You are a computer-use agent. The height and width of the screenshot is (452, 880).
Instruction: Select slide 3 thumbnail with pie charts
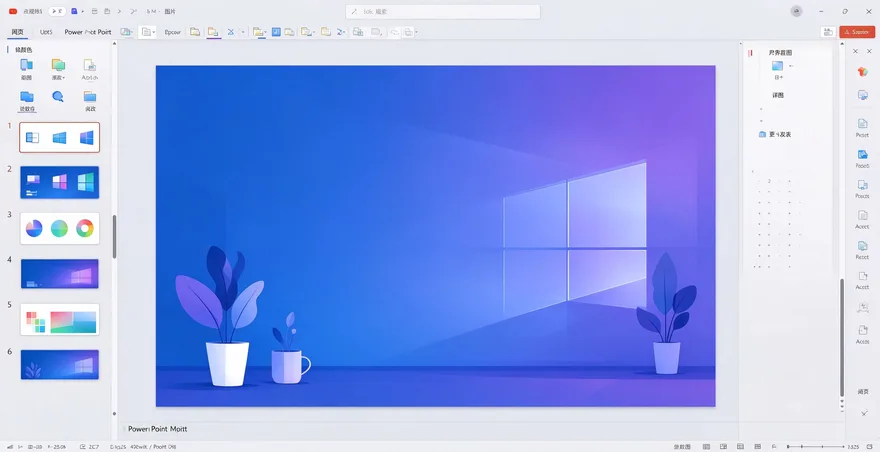[59, 228]
